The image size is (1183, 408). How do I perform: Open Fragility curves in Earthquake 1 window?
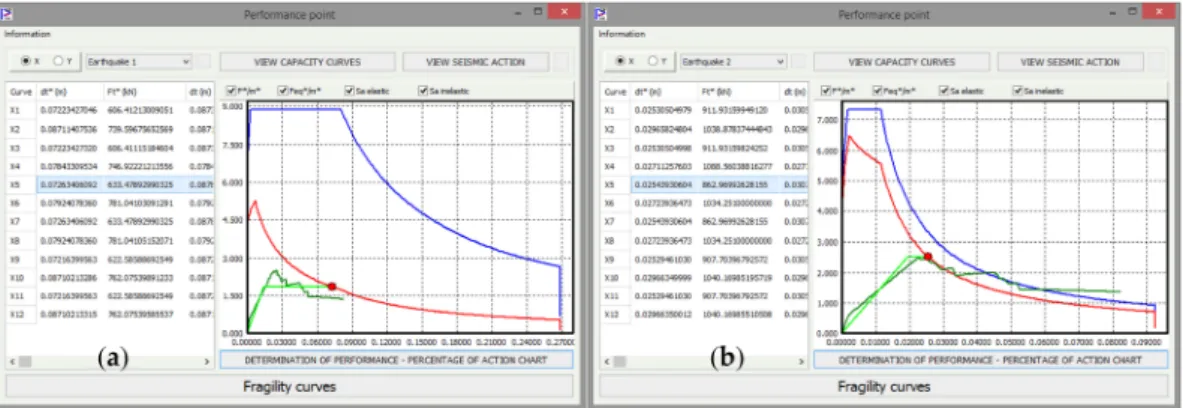[290, 387]
